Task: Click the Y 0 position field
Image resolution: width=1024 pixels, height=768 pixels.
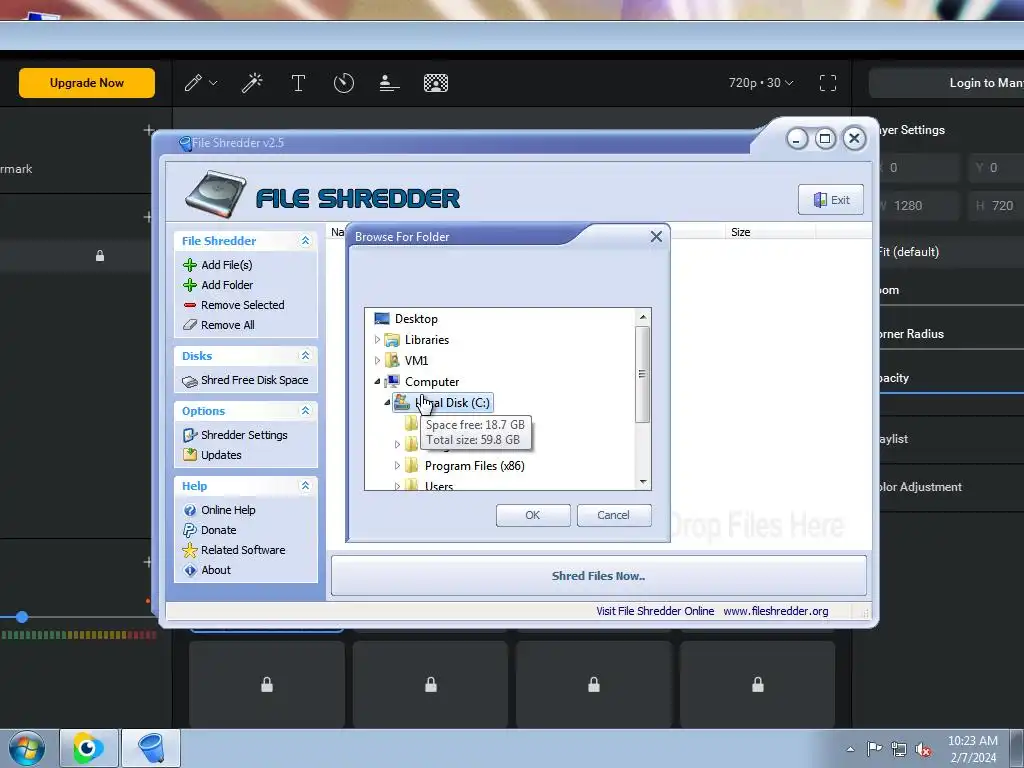Action: click(x=996, y=168)
